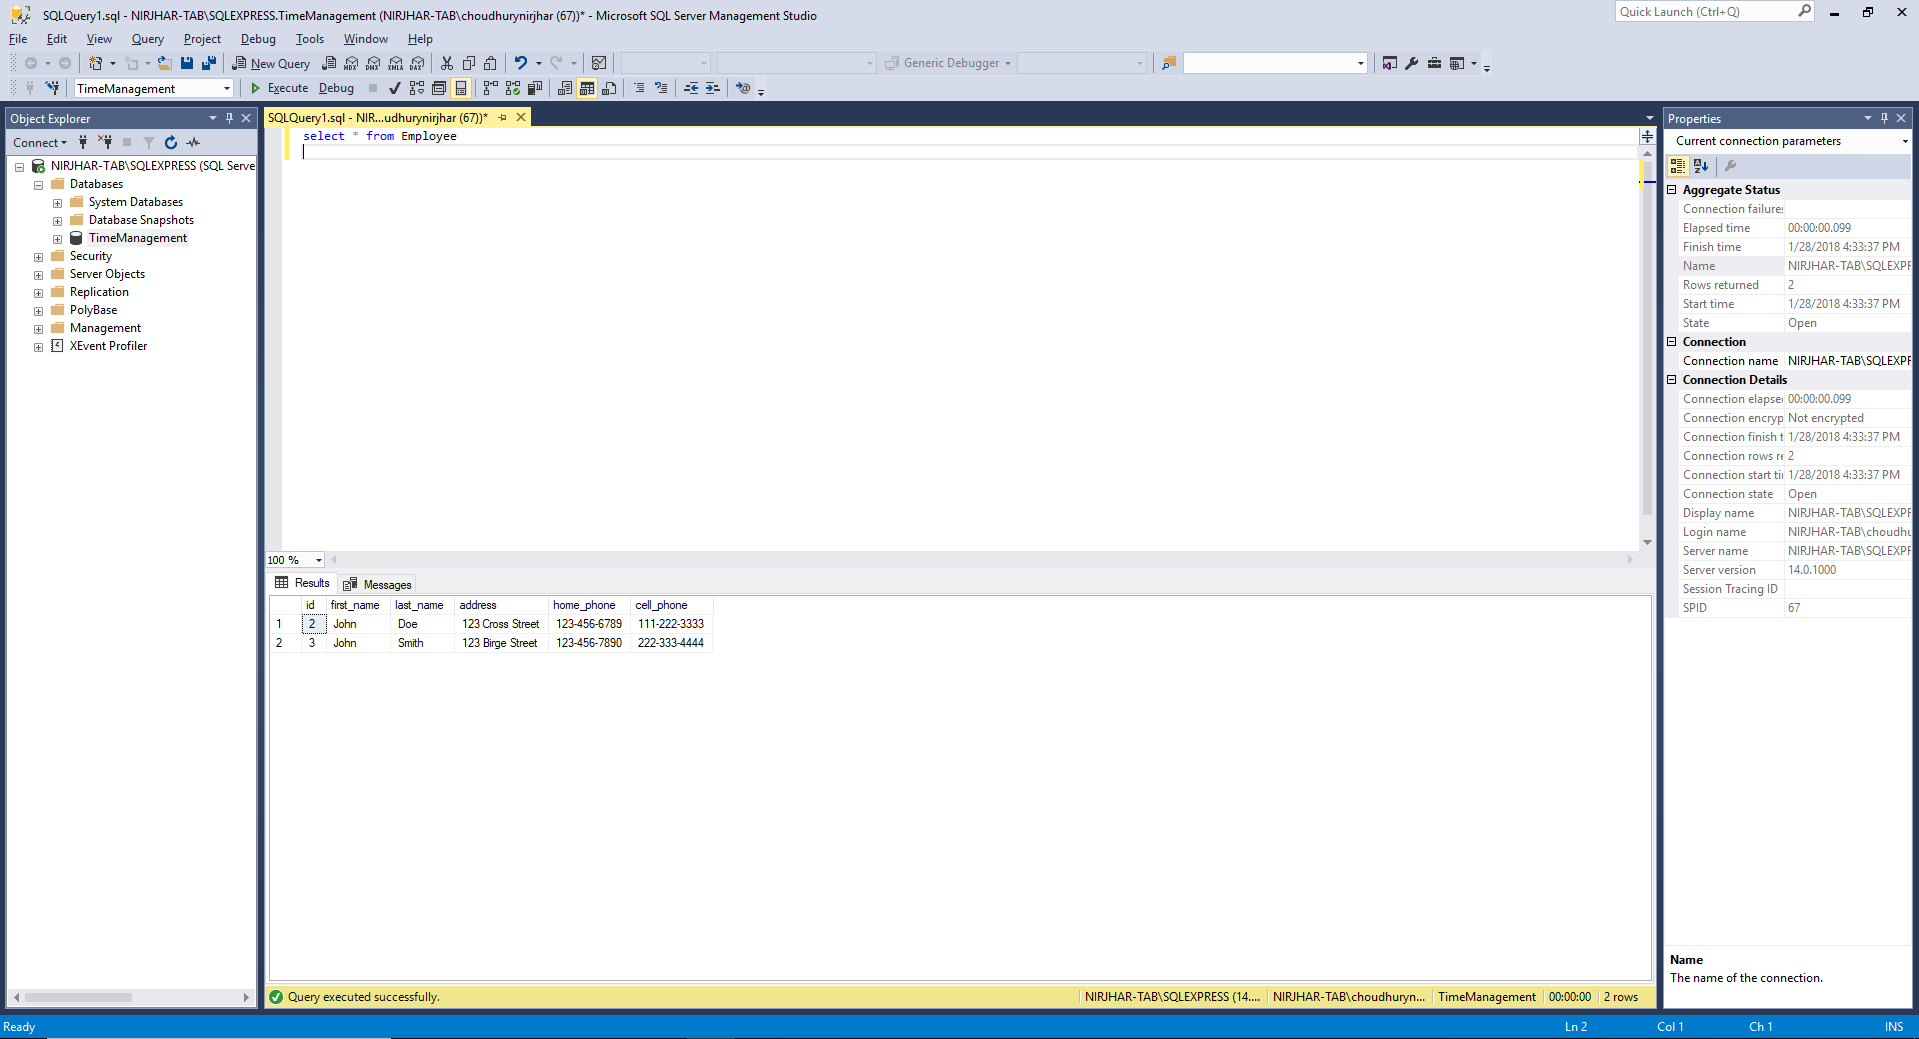The width and height of the screenshot is (1919, 1039).
Task: Open the editor zoom 100 % dropdown
Action: pyautogui.click(x=319, y=560)
